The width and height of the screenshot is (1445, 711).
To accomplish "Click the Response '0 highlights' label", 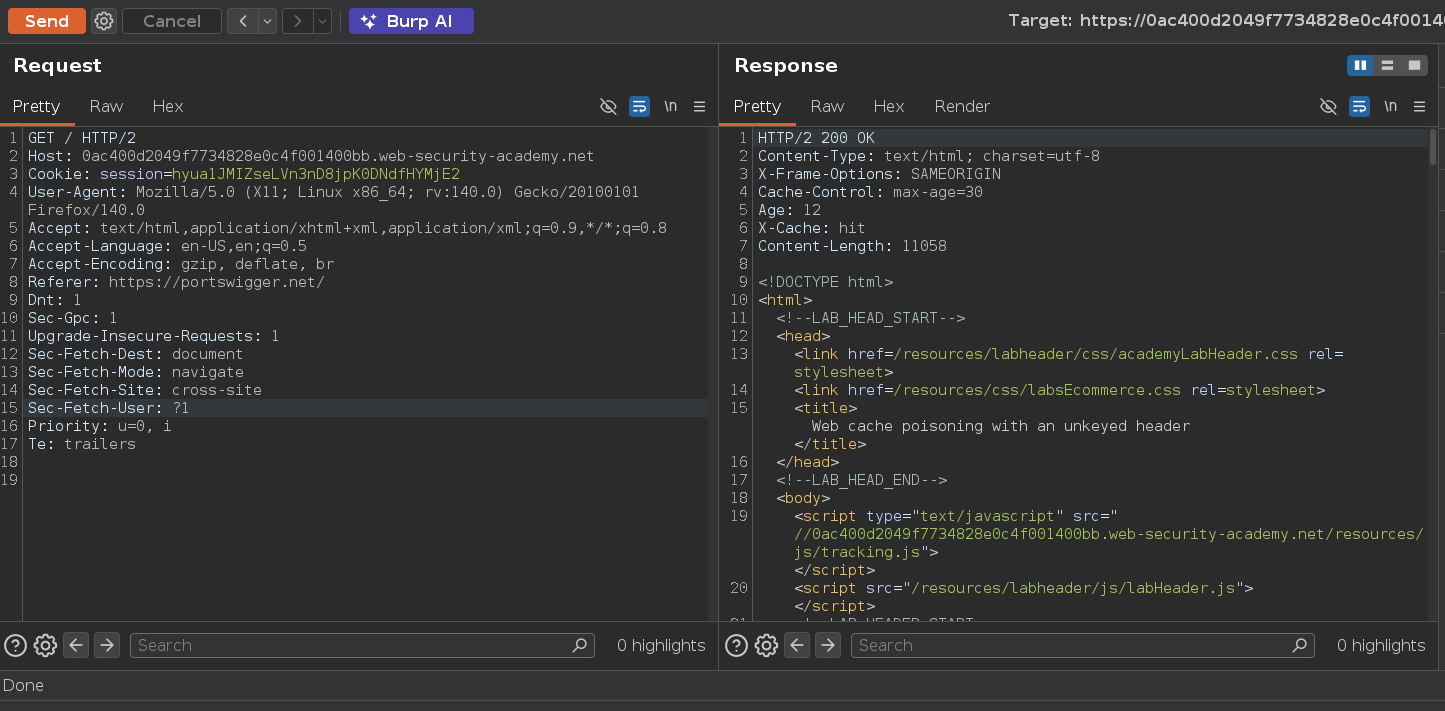I will 1381,645.
